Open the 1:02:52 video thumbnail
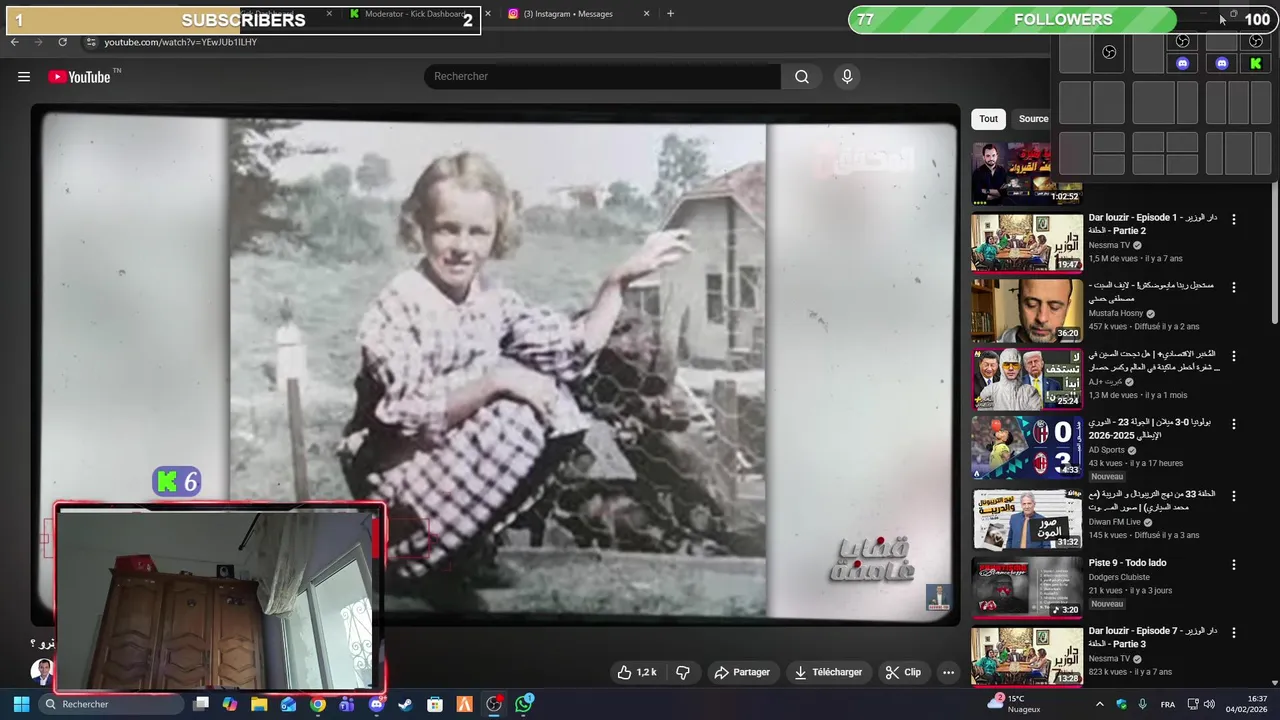 click(1027, 174)
